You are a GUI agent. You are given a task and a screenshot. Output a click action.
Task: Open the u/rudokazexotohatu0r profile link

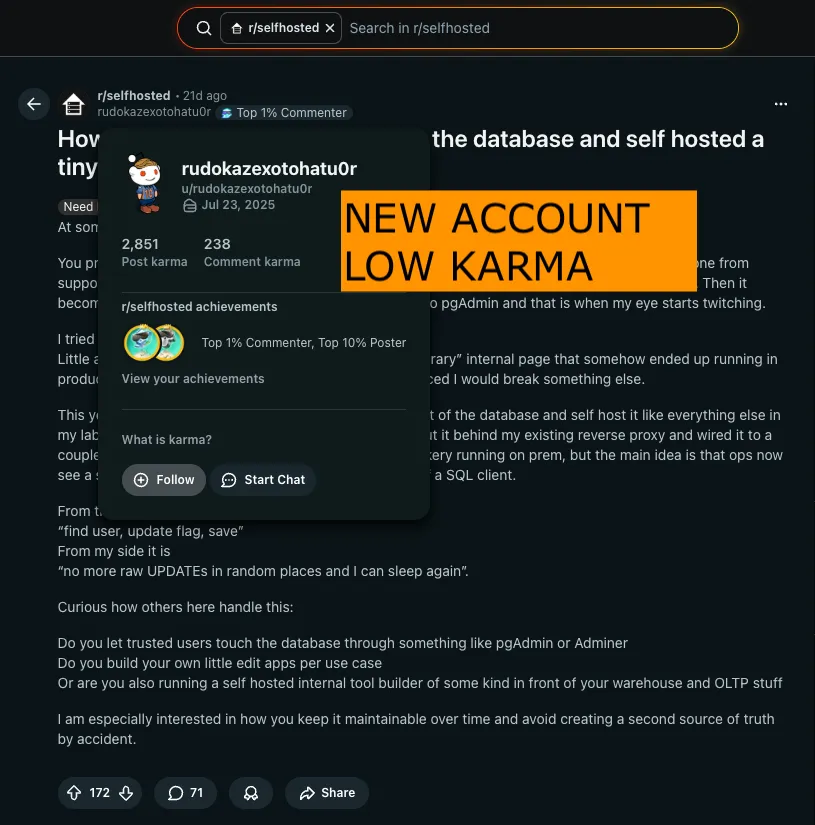[x=247, y=188]
